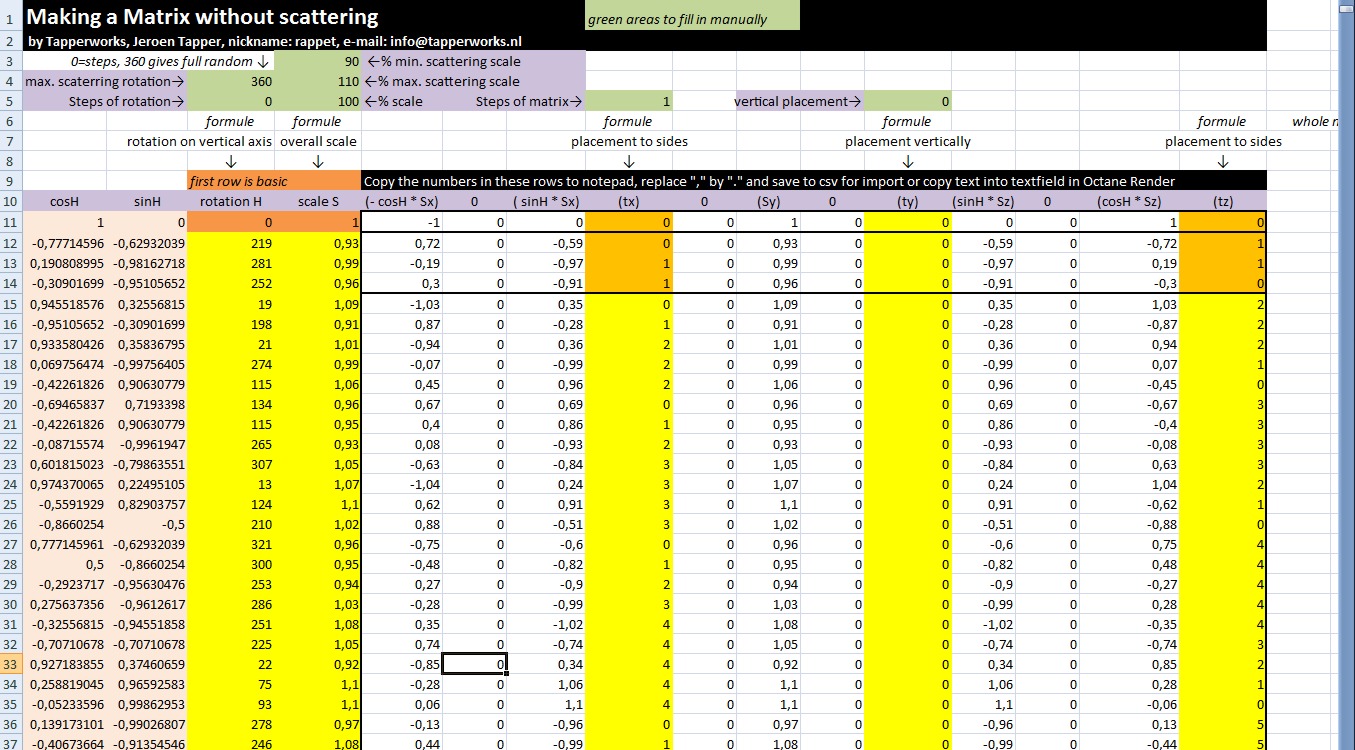Click the '(cosH * Sz)' heading cell

(1130, 201)
